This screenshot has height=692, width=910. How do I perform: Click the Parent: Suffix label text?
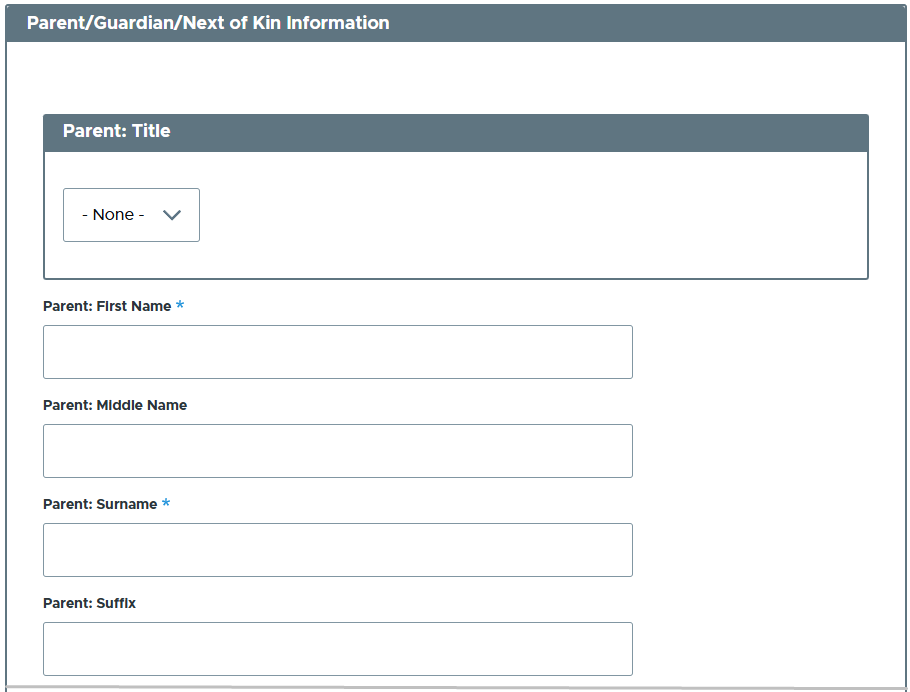click(90, 603)
